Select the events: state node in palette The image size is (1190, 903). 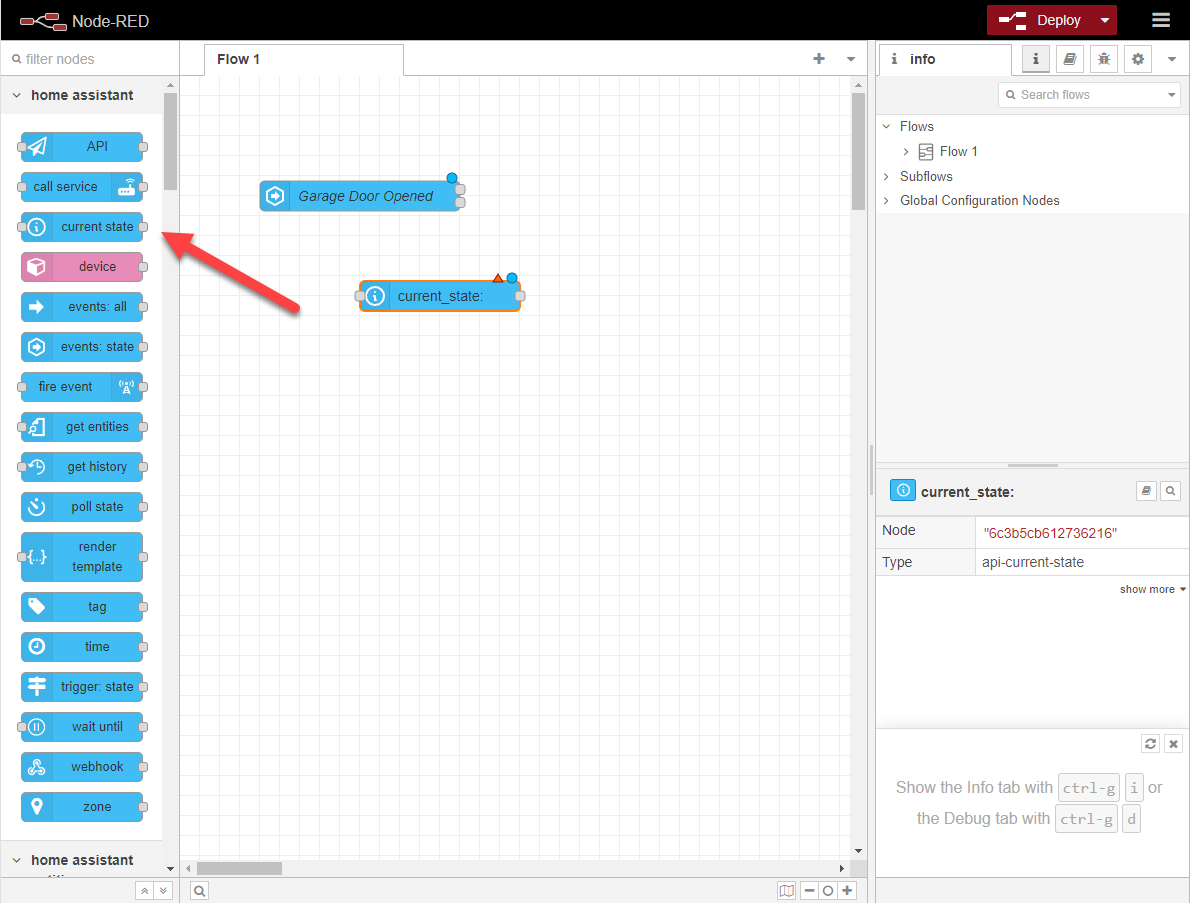click(83, 347)
